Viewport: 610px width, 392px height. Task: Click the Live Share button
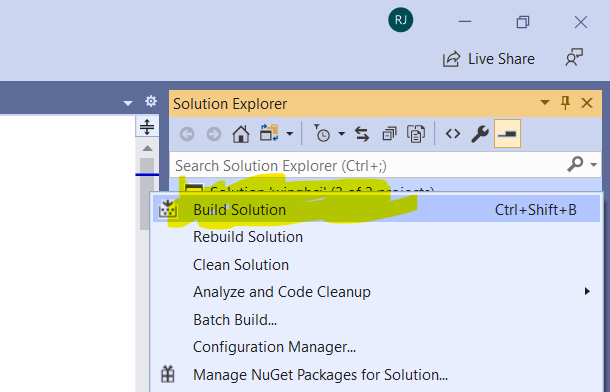(489, 59)
